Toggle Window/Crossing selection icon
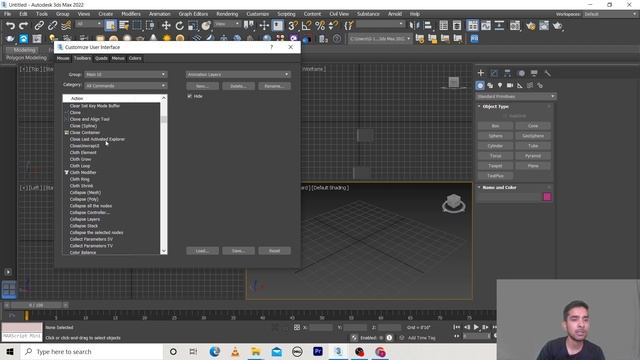Image resolution: width=640 pixels, height=360 pixels. [150, 26]
